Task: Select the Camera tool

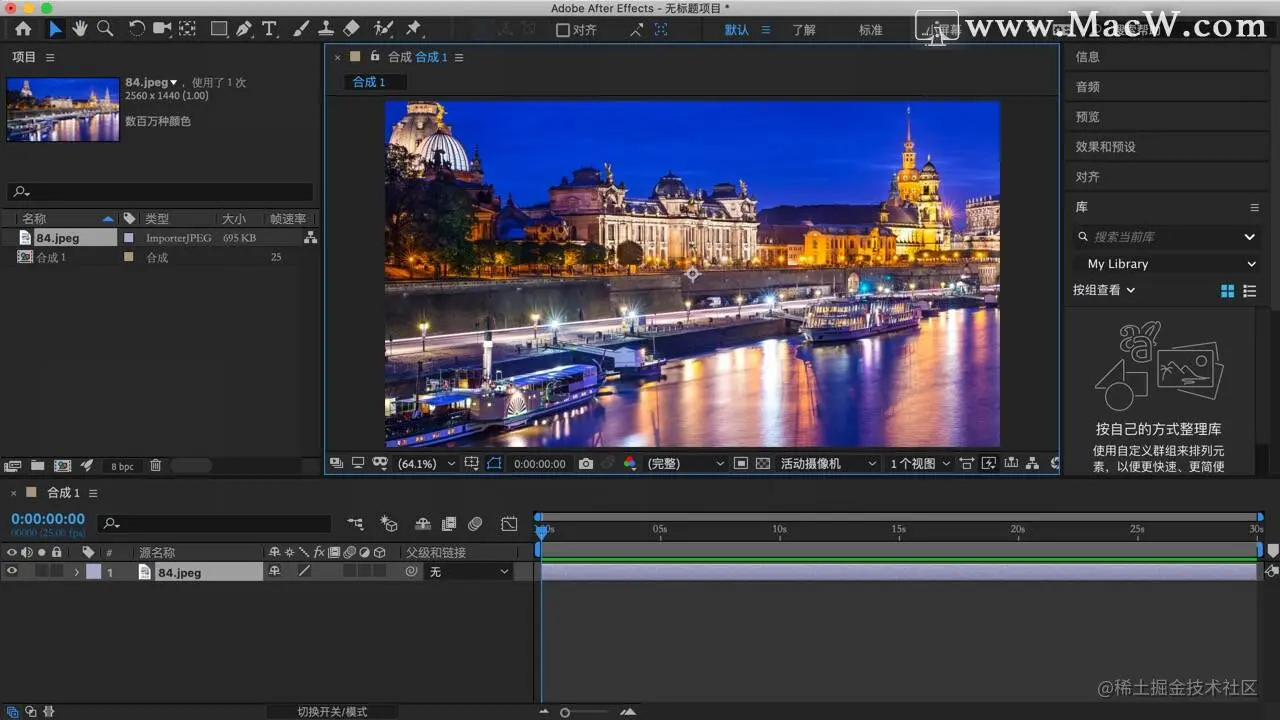Action: tap(162, 29)
